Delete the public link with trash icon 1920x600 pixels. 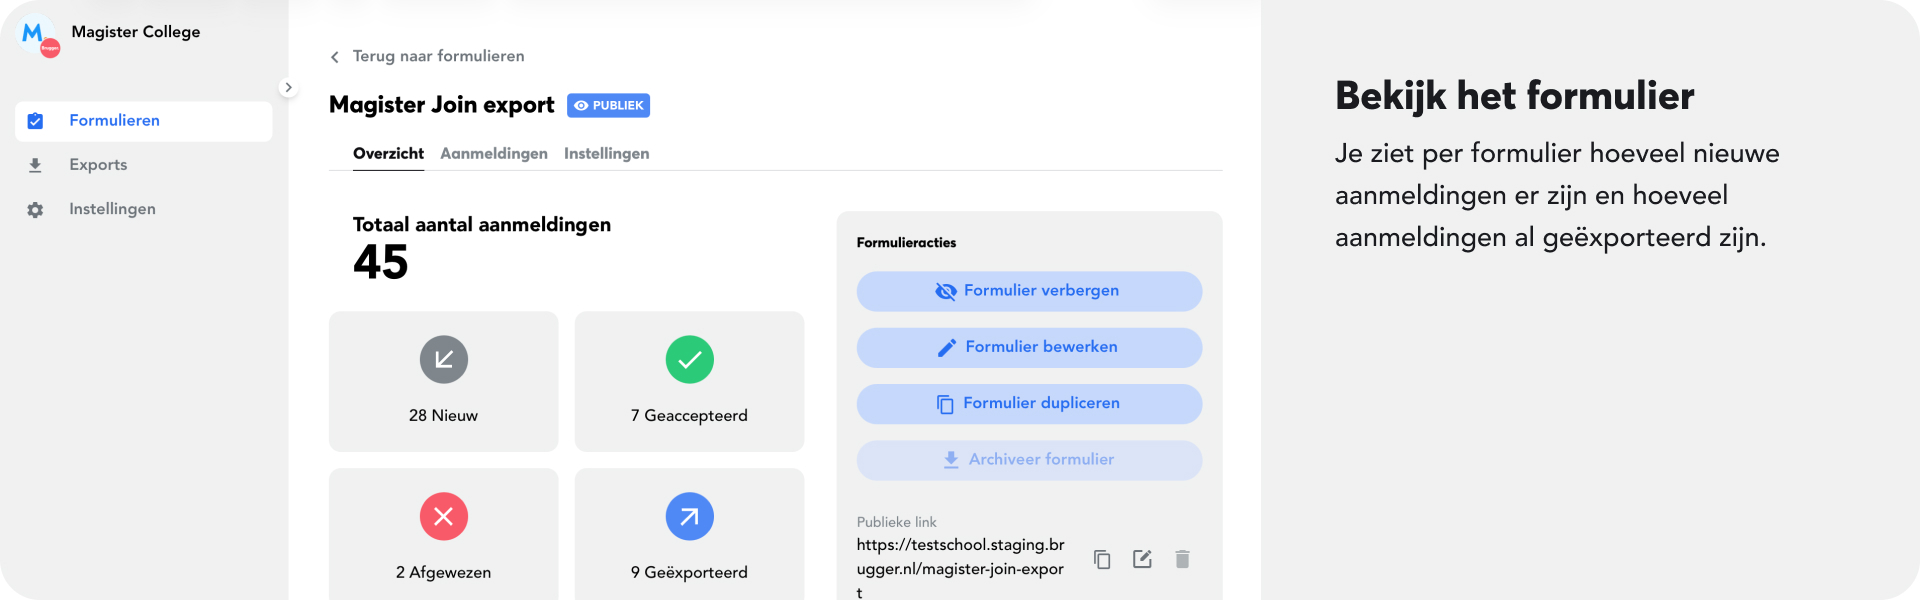1182,559
